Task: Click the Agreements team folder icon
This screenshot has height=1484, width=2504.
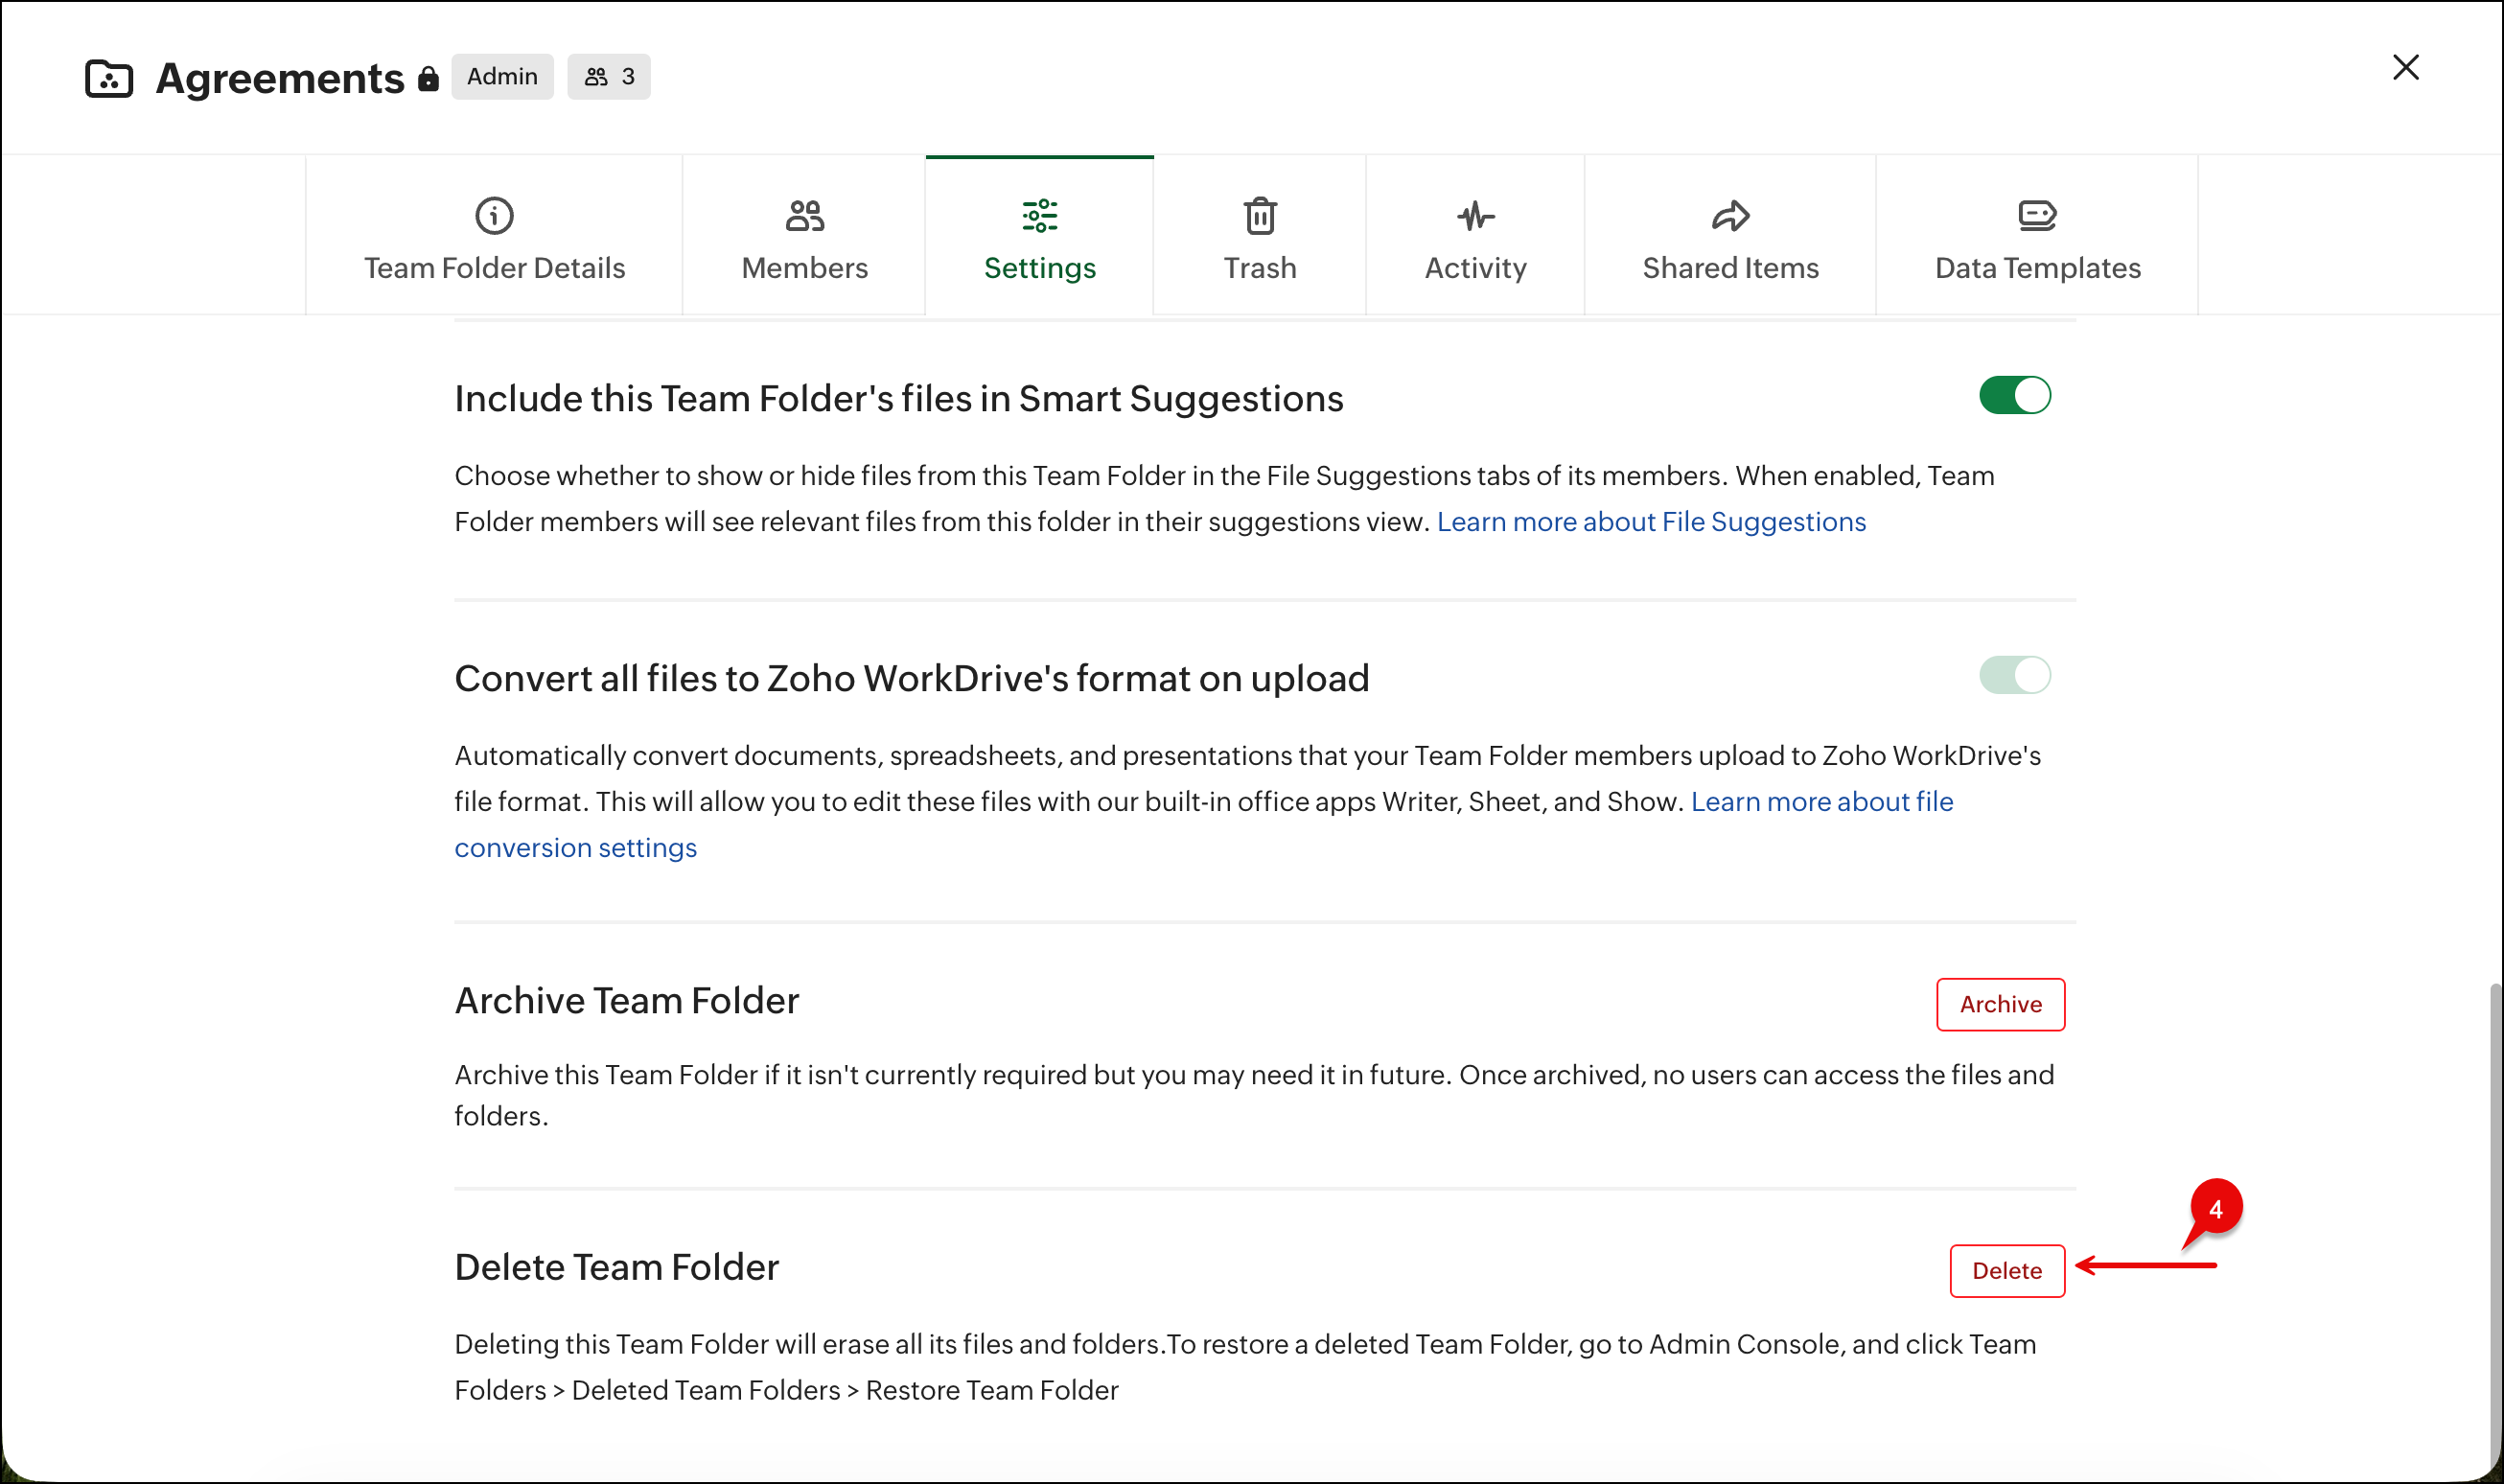Action: [109, 78]
